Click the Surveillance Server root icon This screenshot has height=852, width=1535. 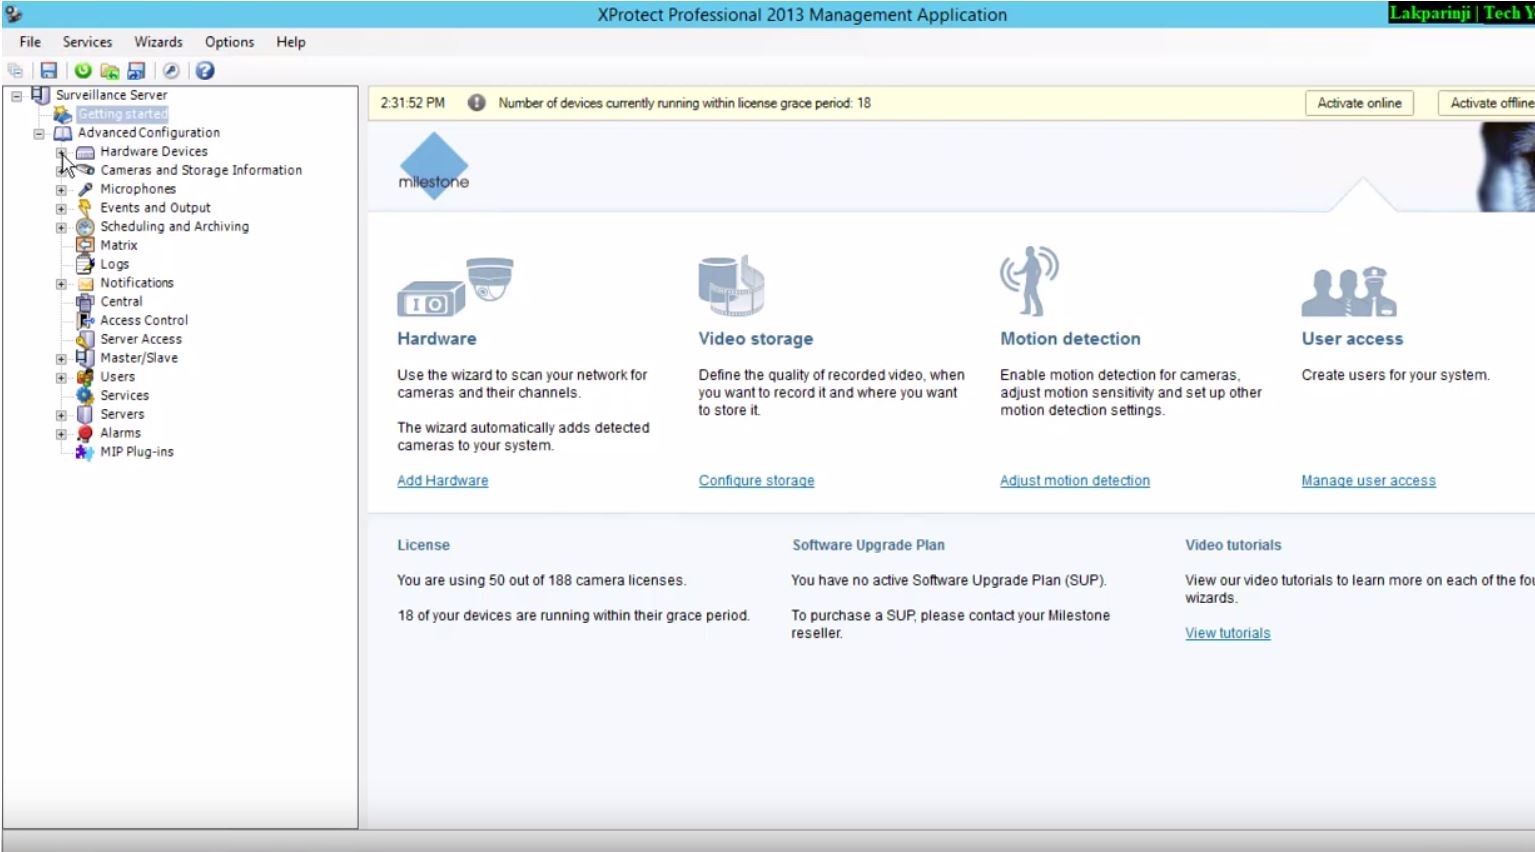click(40, 95)
